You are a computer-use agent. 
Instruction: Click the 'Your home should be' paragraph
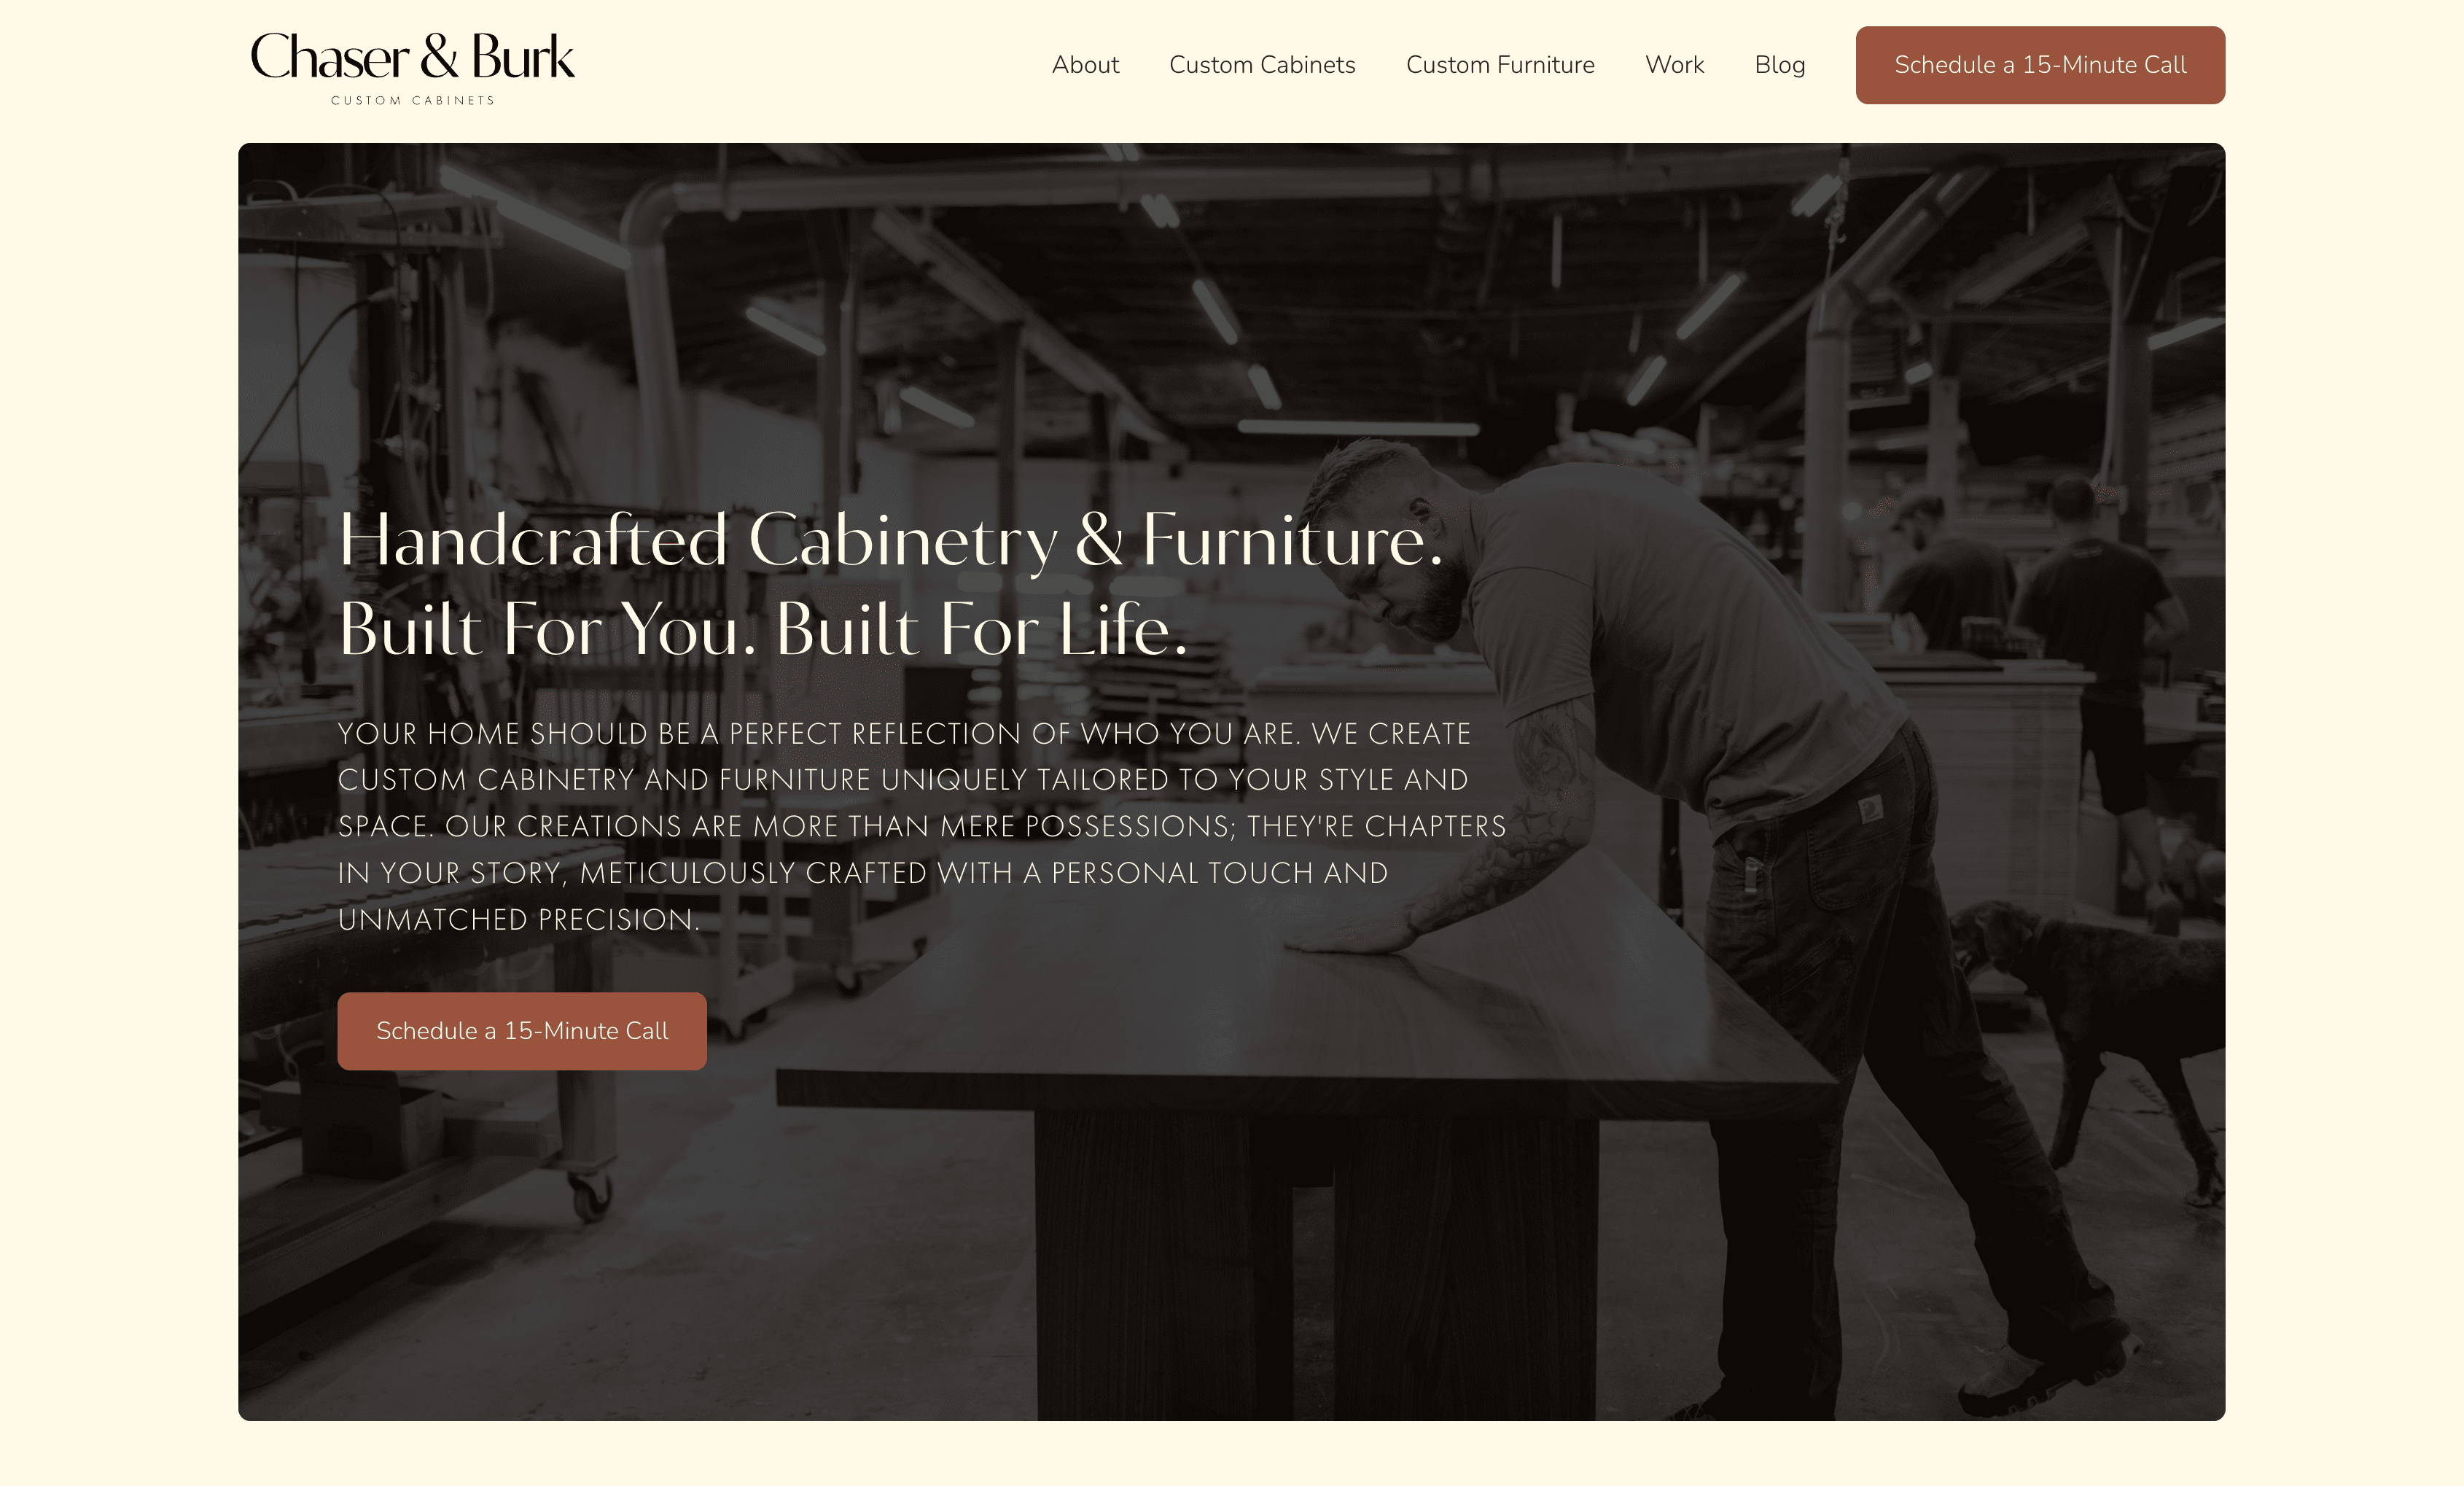coord(922,826)
